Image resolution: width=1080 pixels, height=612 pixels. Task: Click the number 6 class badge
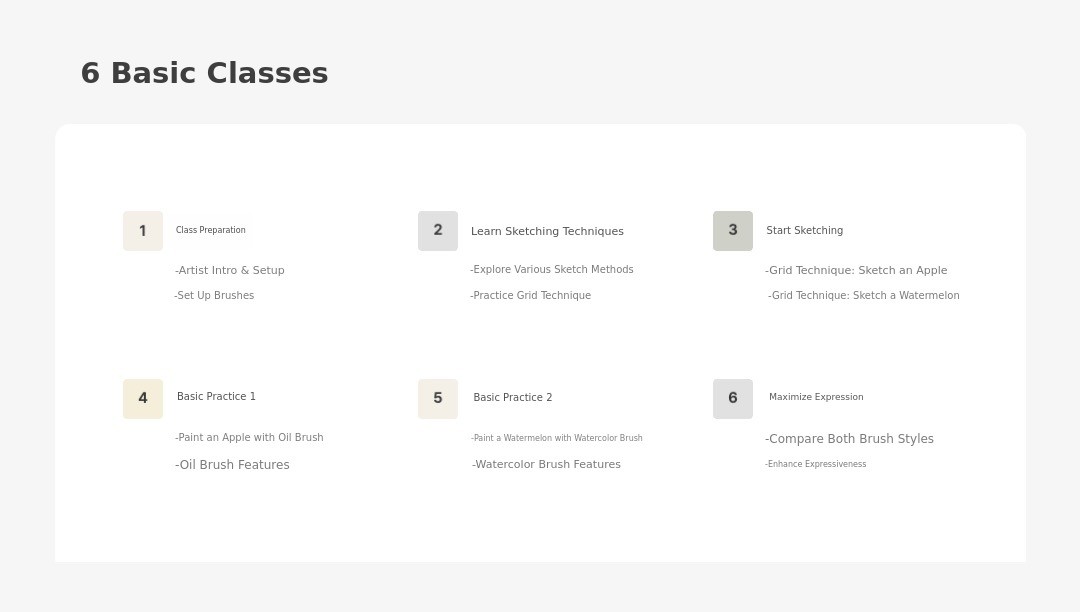pos(733,399)
